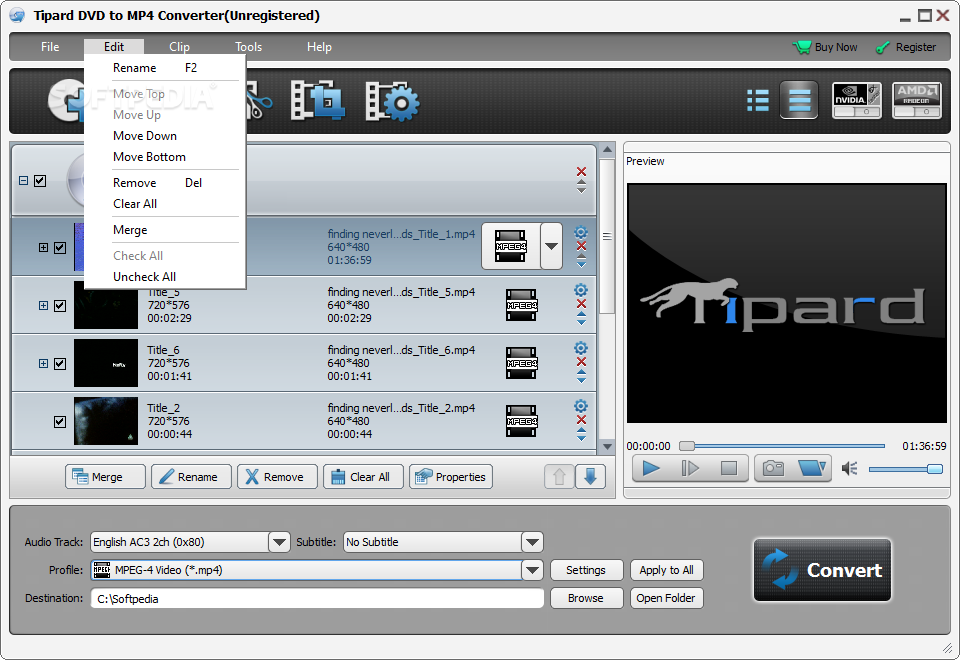
Task: Expand the Title_1 row node
Action: pyautogui.click(x=43, y=247)
